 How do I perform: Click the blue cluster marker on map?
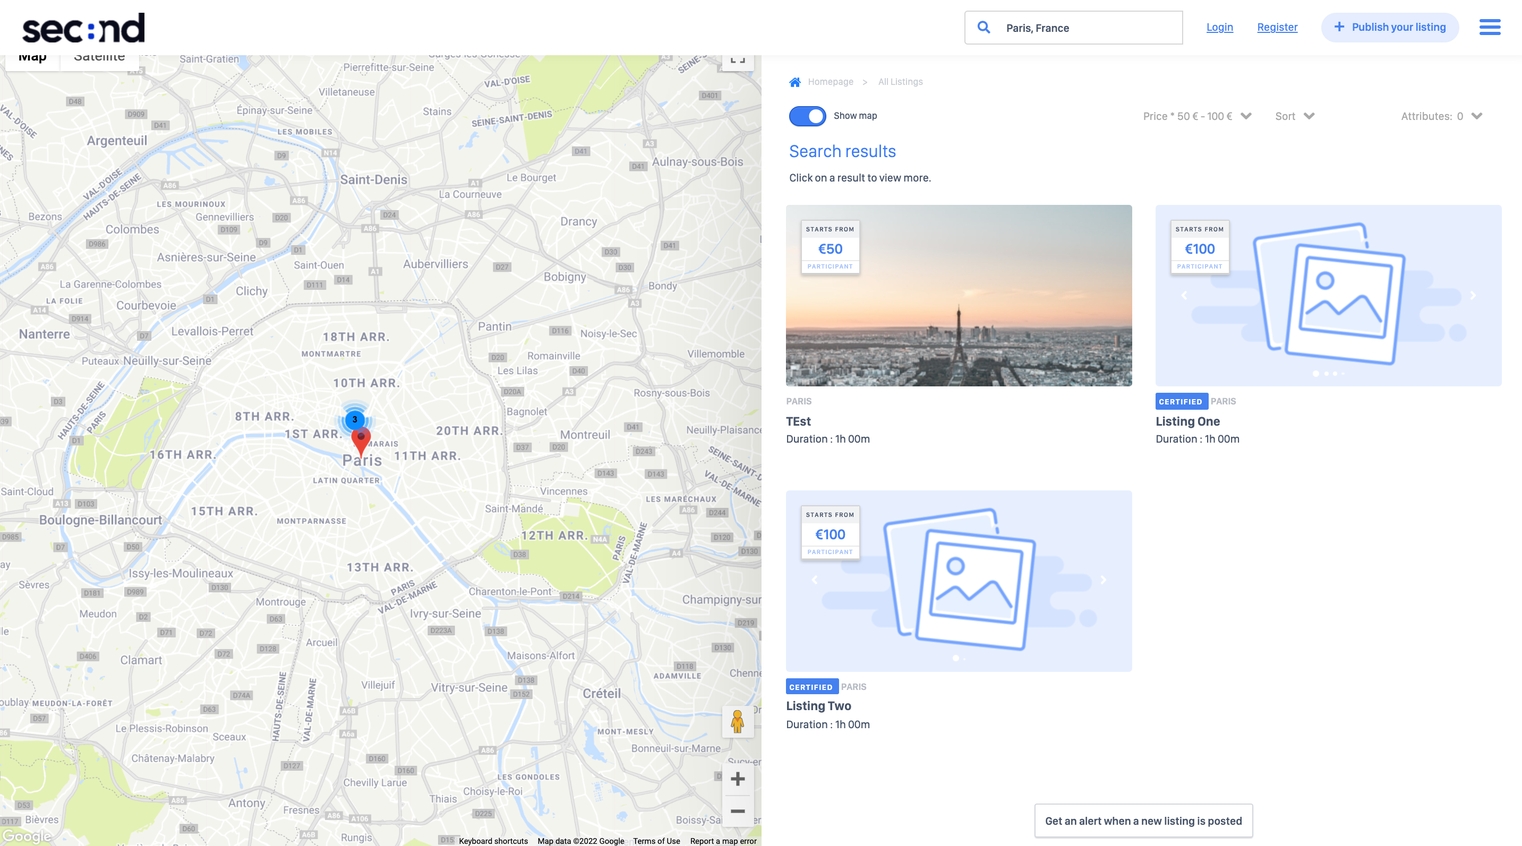click(354, 419)
